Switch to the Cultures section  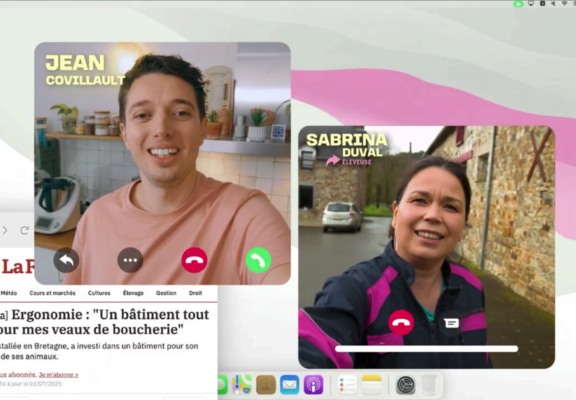pos(99,293)
